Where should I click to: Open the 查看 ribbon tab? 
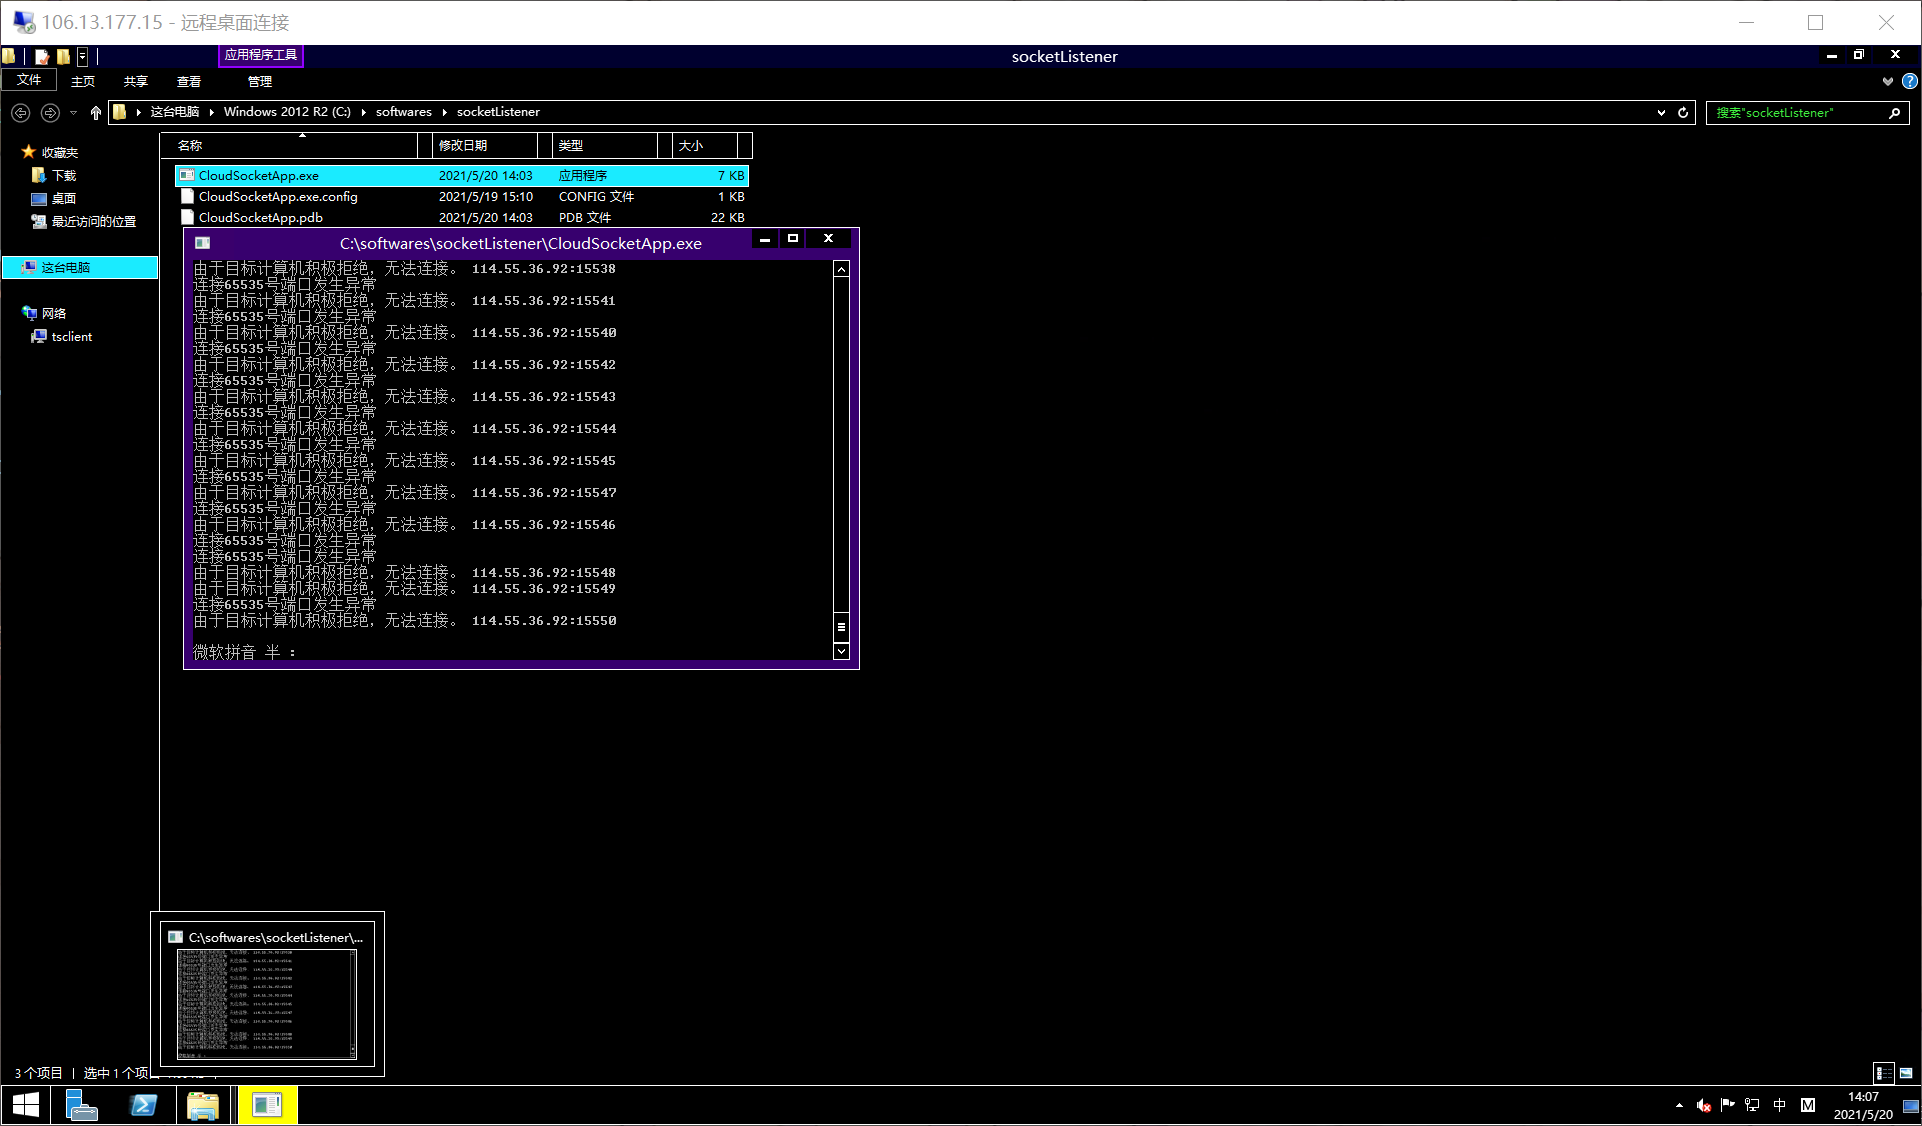pyautogui.click(x=188, y=81)
